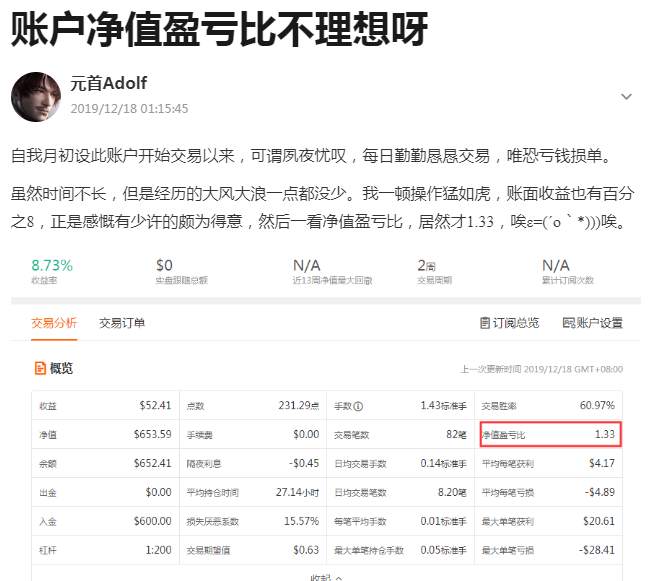The width and height of the screenshot is (661, 581).
Task: Click the 收益 value $52.41
Action: (x=155, y=406)
